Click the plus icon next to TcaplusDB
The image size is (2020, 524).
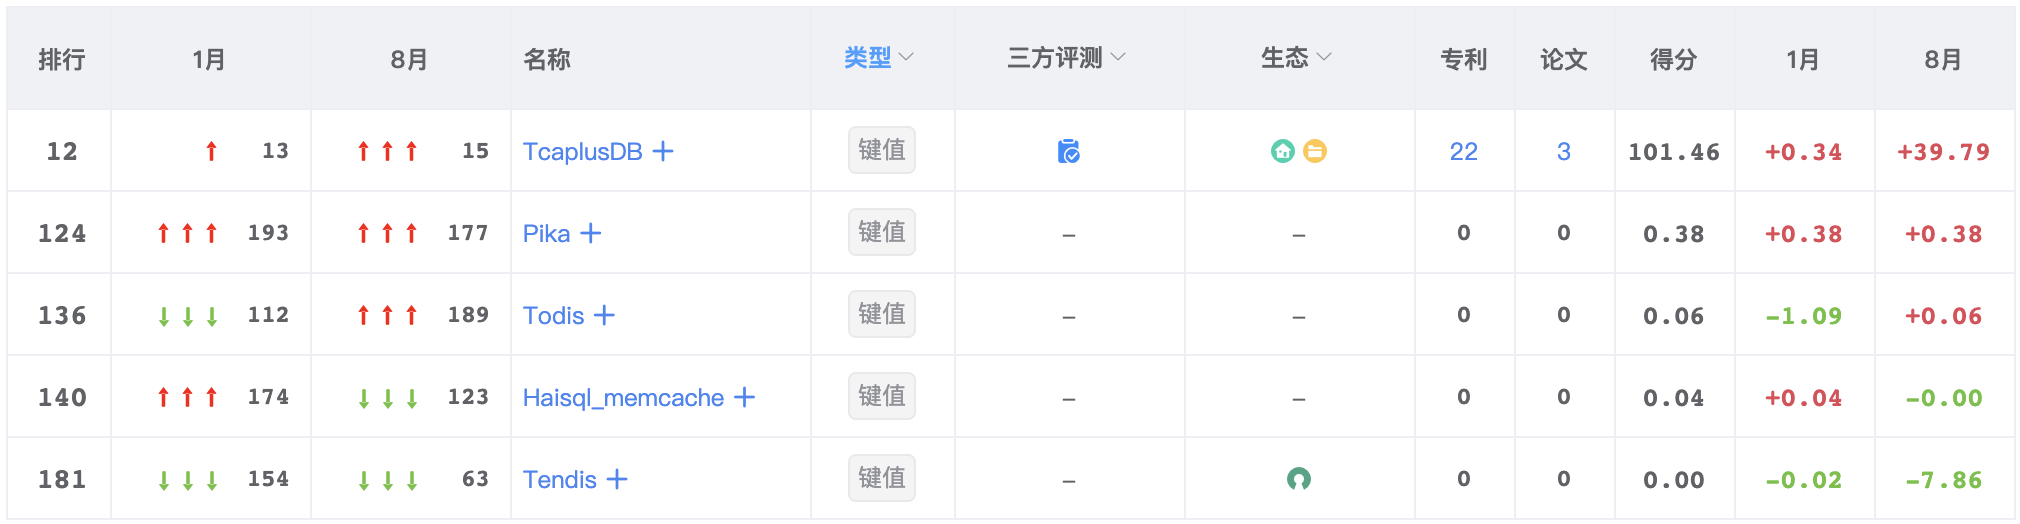663,151
